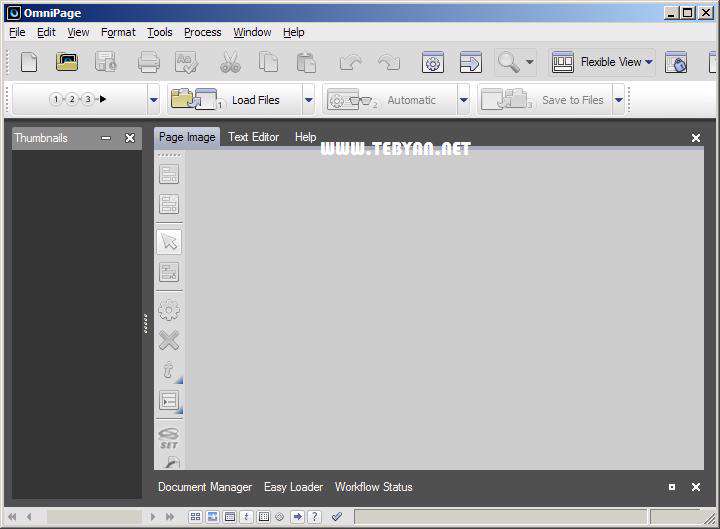Click the page number field in status bar

point(94,517)
